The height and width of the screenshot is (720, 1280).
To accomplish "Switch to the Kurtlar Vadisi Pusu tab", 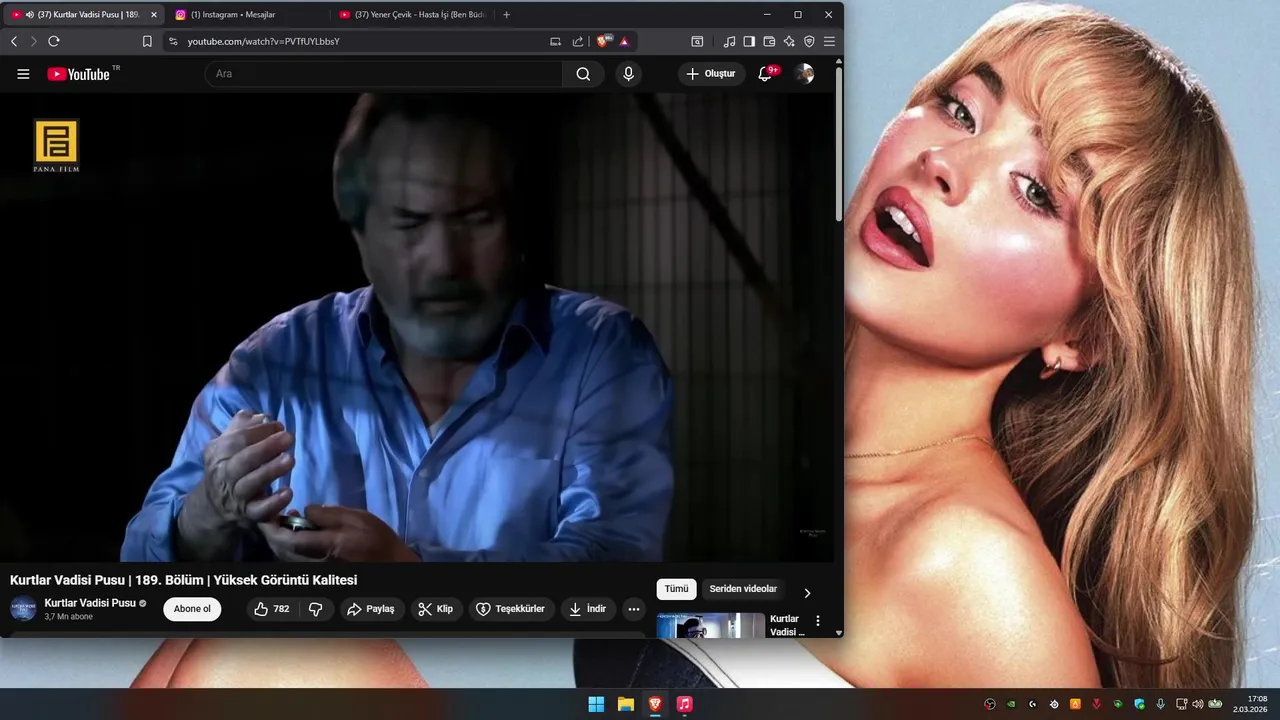I will click(x=84, y=15).
